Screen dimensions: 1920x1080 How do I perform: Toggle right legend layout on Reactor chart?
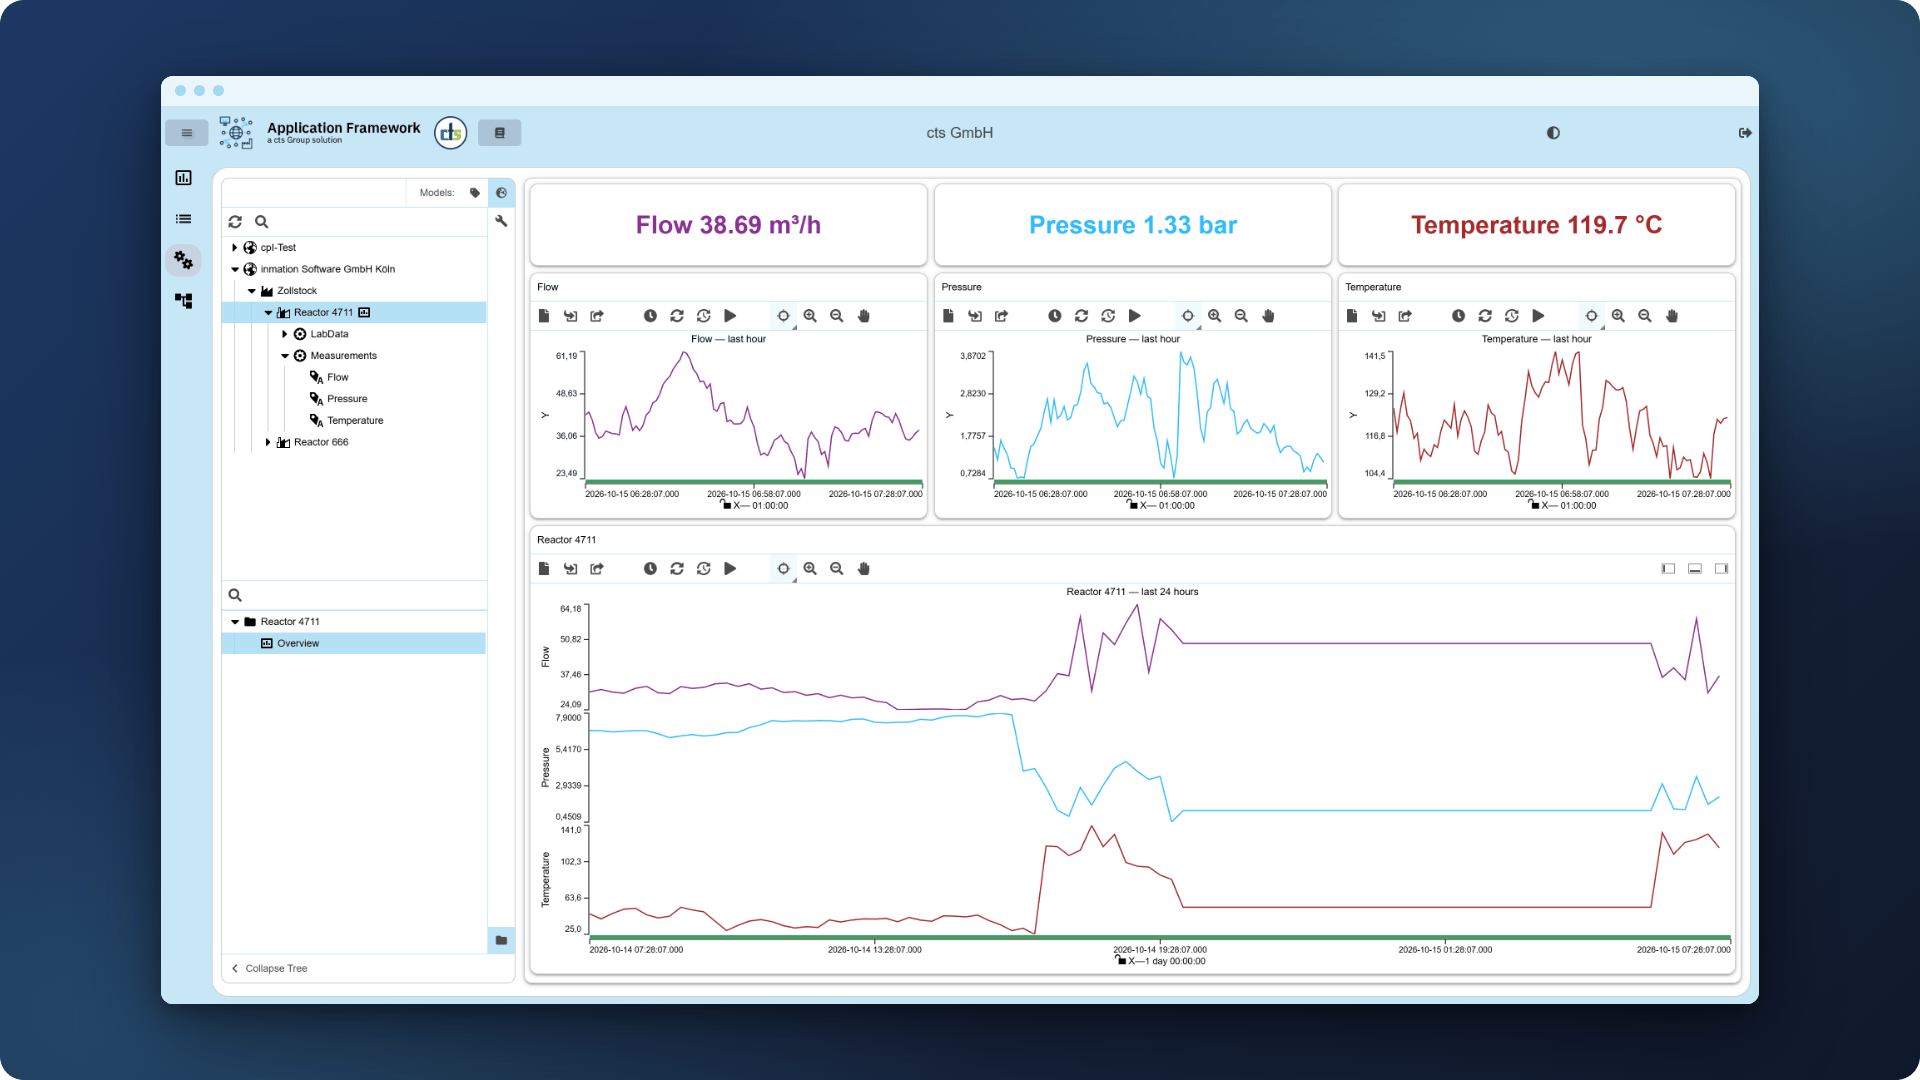(x=1722, y=569)
